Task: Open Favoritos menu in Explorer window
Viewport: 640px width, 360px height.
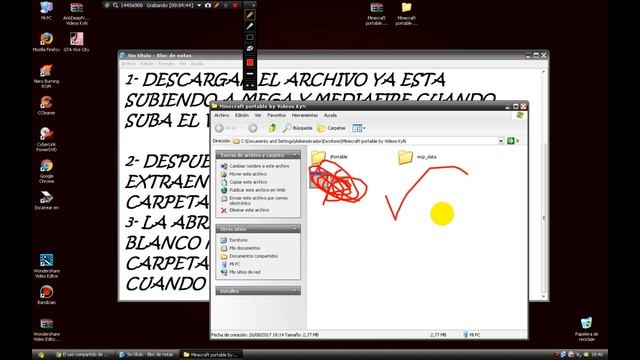Action: 276,116
